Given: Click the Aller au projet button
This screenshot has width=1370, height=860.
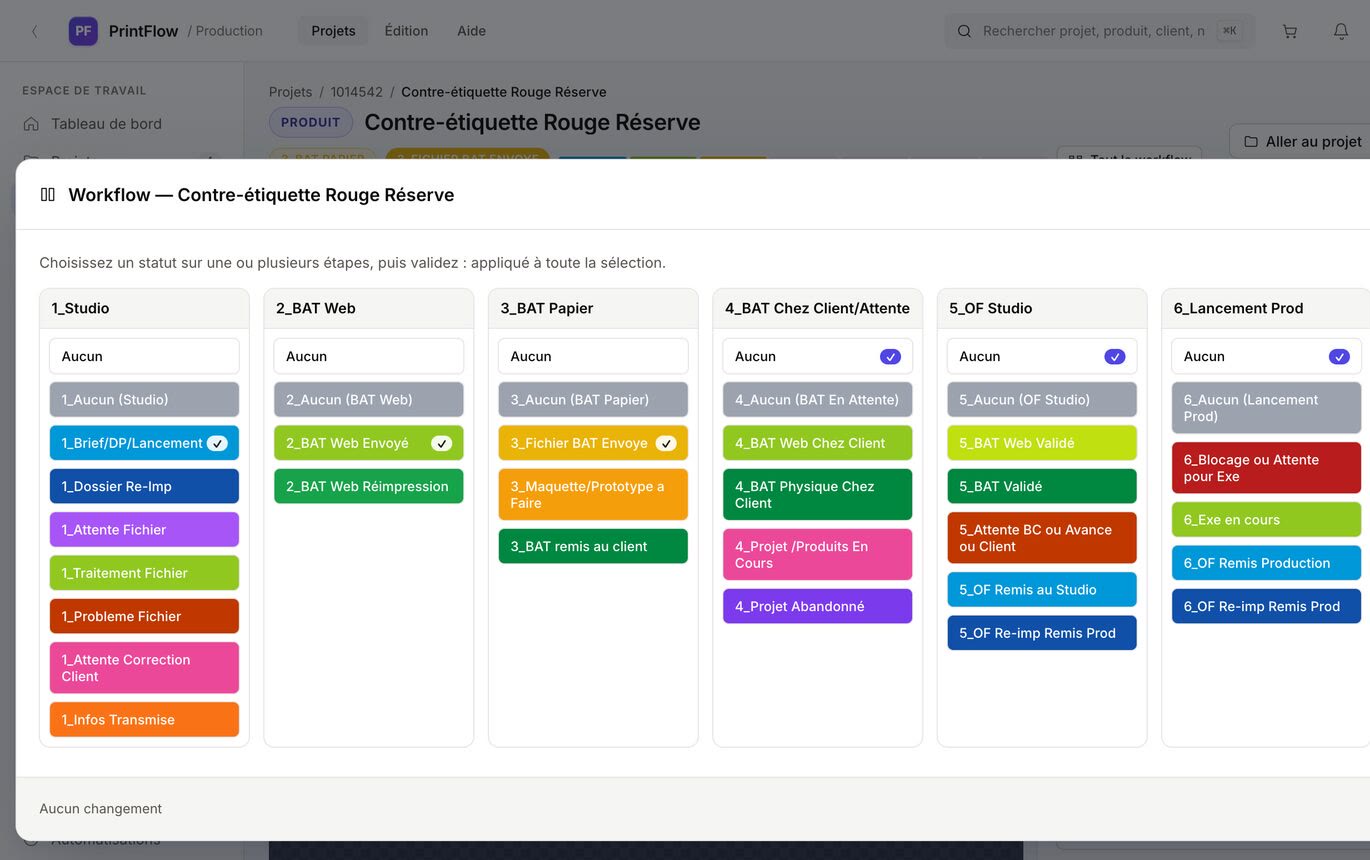Looking at the screenshot, I should click(1300, 142).
